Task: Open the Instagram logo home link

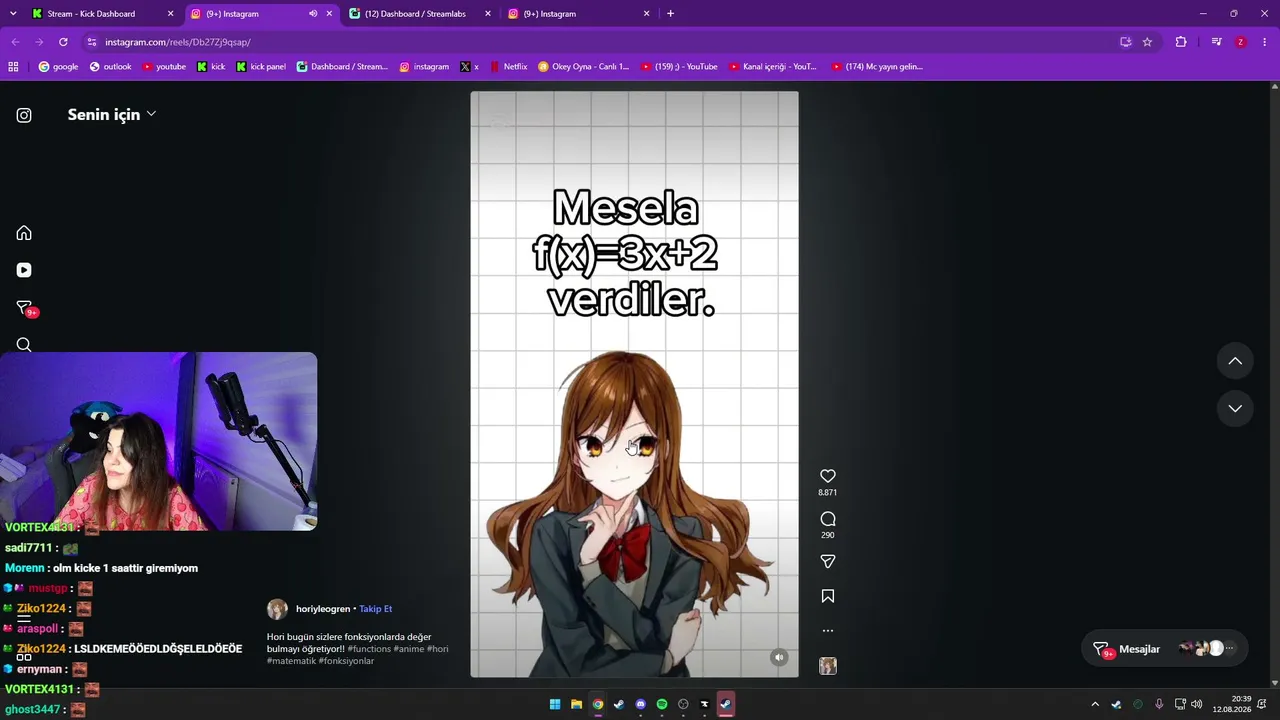Action: click(24, 115)
